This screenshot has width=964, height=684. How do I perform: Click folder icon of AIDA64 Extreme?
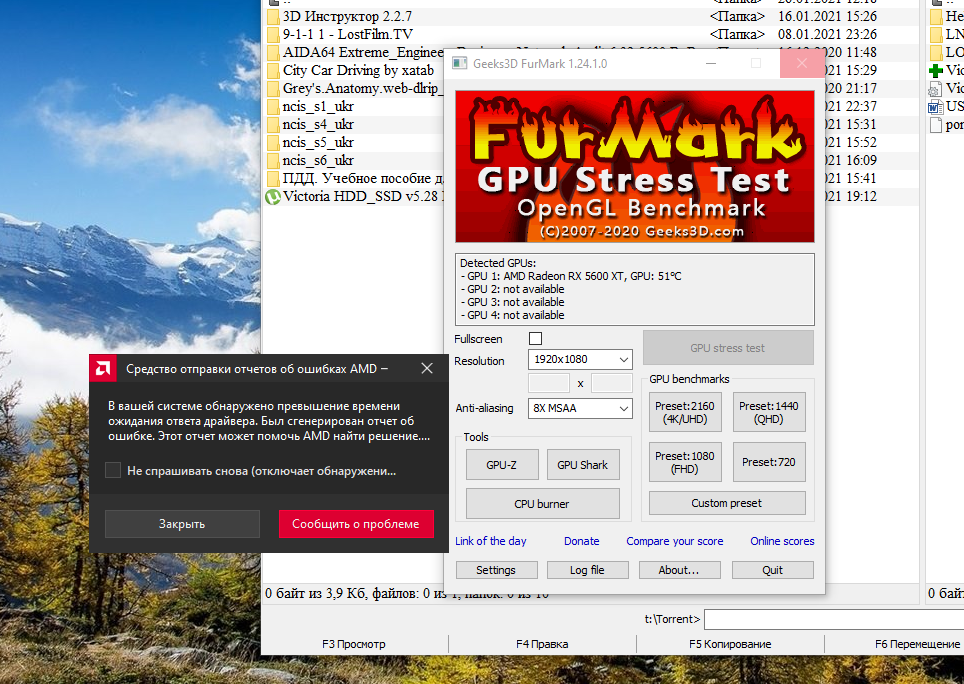(273, 53)
